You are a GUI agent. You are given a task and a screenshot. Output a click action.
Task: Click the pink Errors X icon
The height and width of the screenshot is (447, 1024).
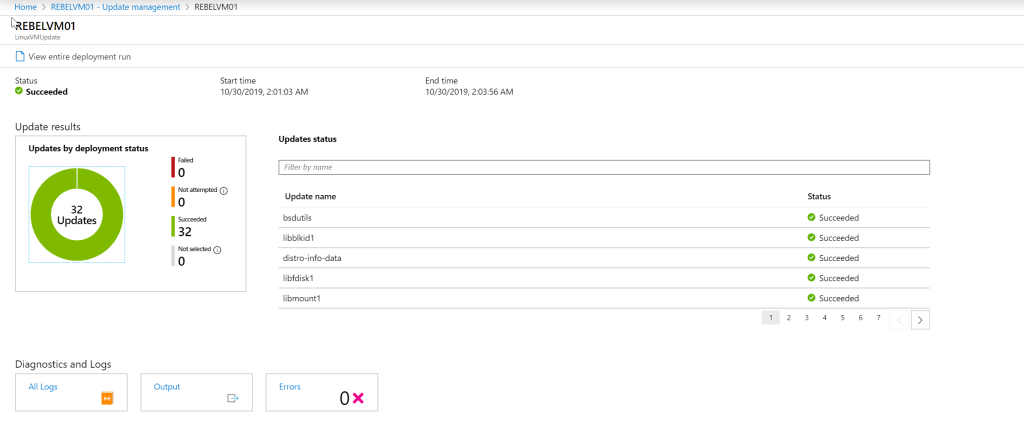click(358, 398)
